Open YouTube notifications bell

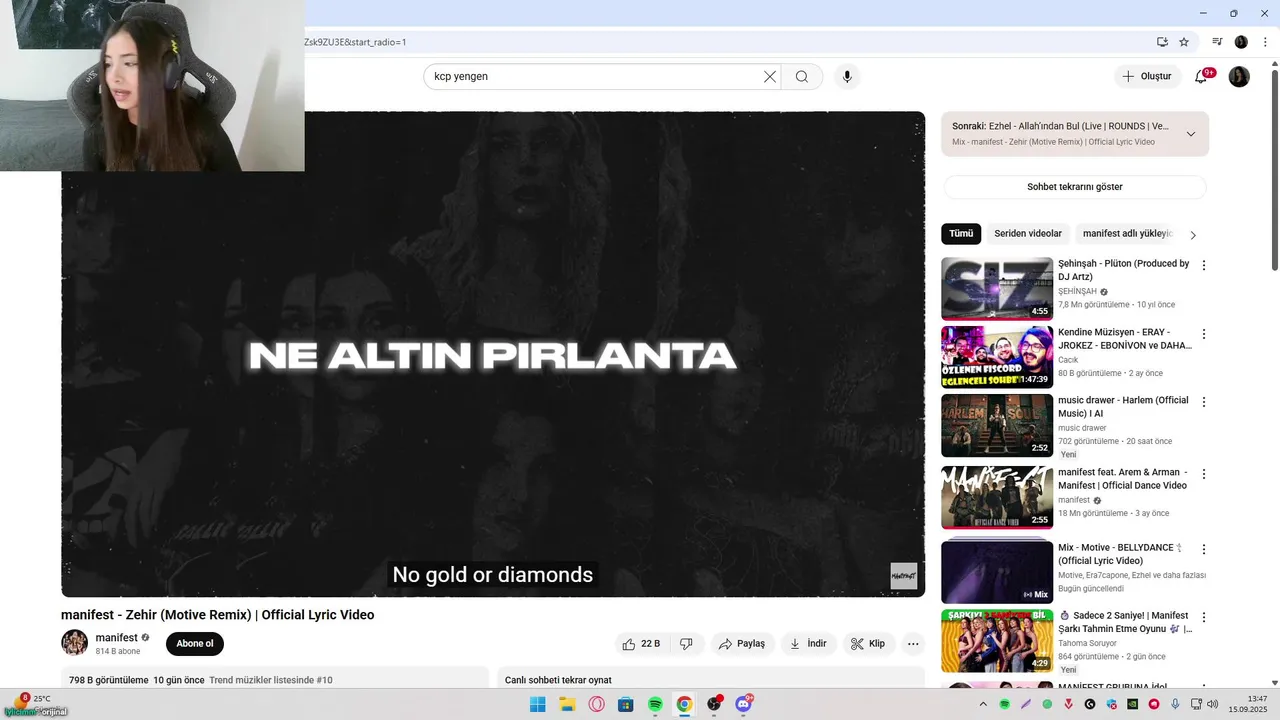pos(1202,76)
